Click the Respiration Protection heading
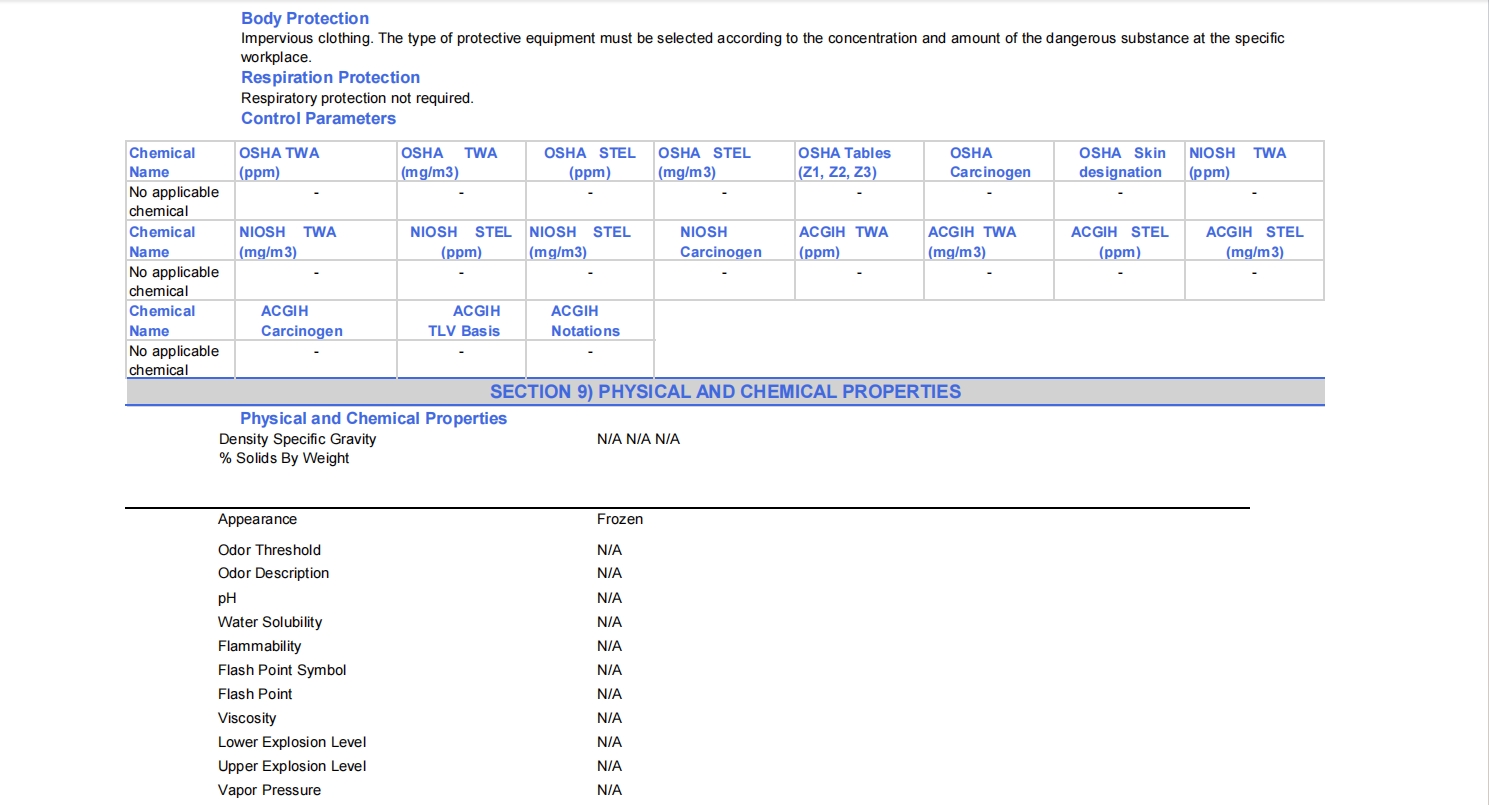Image resolution: width=1489 pixels, height=805 pixels. tap(330, 77)
